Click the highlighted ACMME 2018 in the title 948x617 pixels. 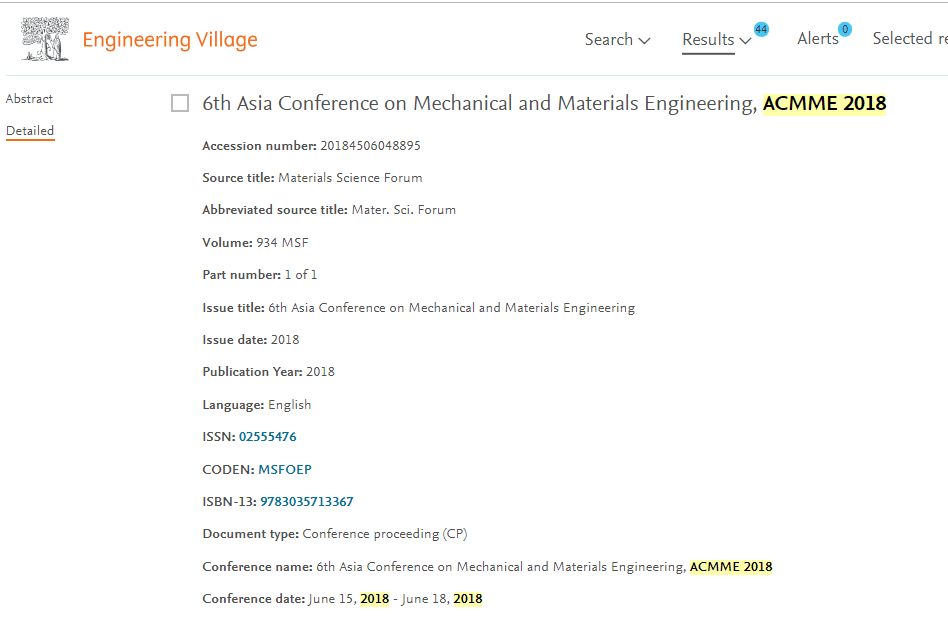[x=825, y=103]
